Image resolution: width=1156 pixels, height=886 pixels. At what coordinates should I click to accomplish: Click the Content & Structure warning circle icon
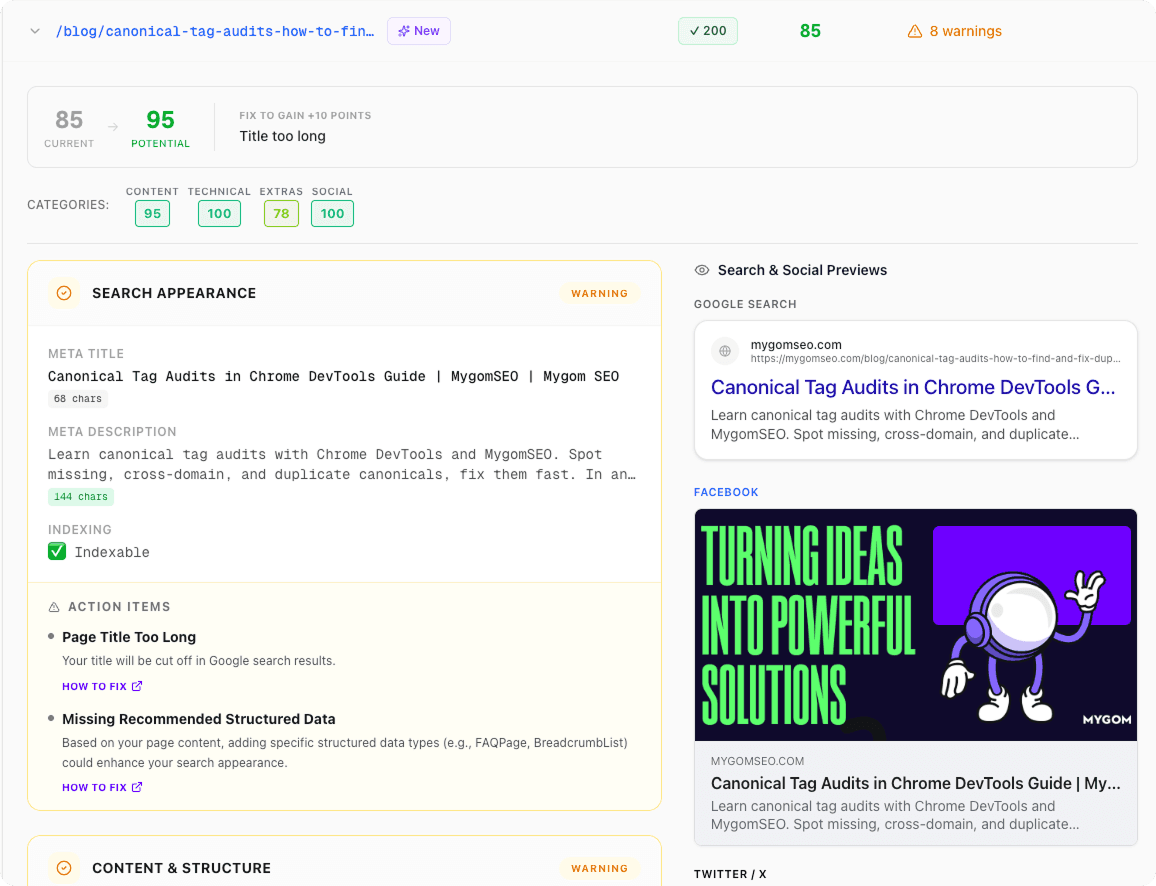click(64, 868)
